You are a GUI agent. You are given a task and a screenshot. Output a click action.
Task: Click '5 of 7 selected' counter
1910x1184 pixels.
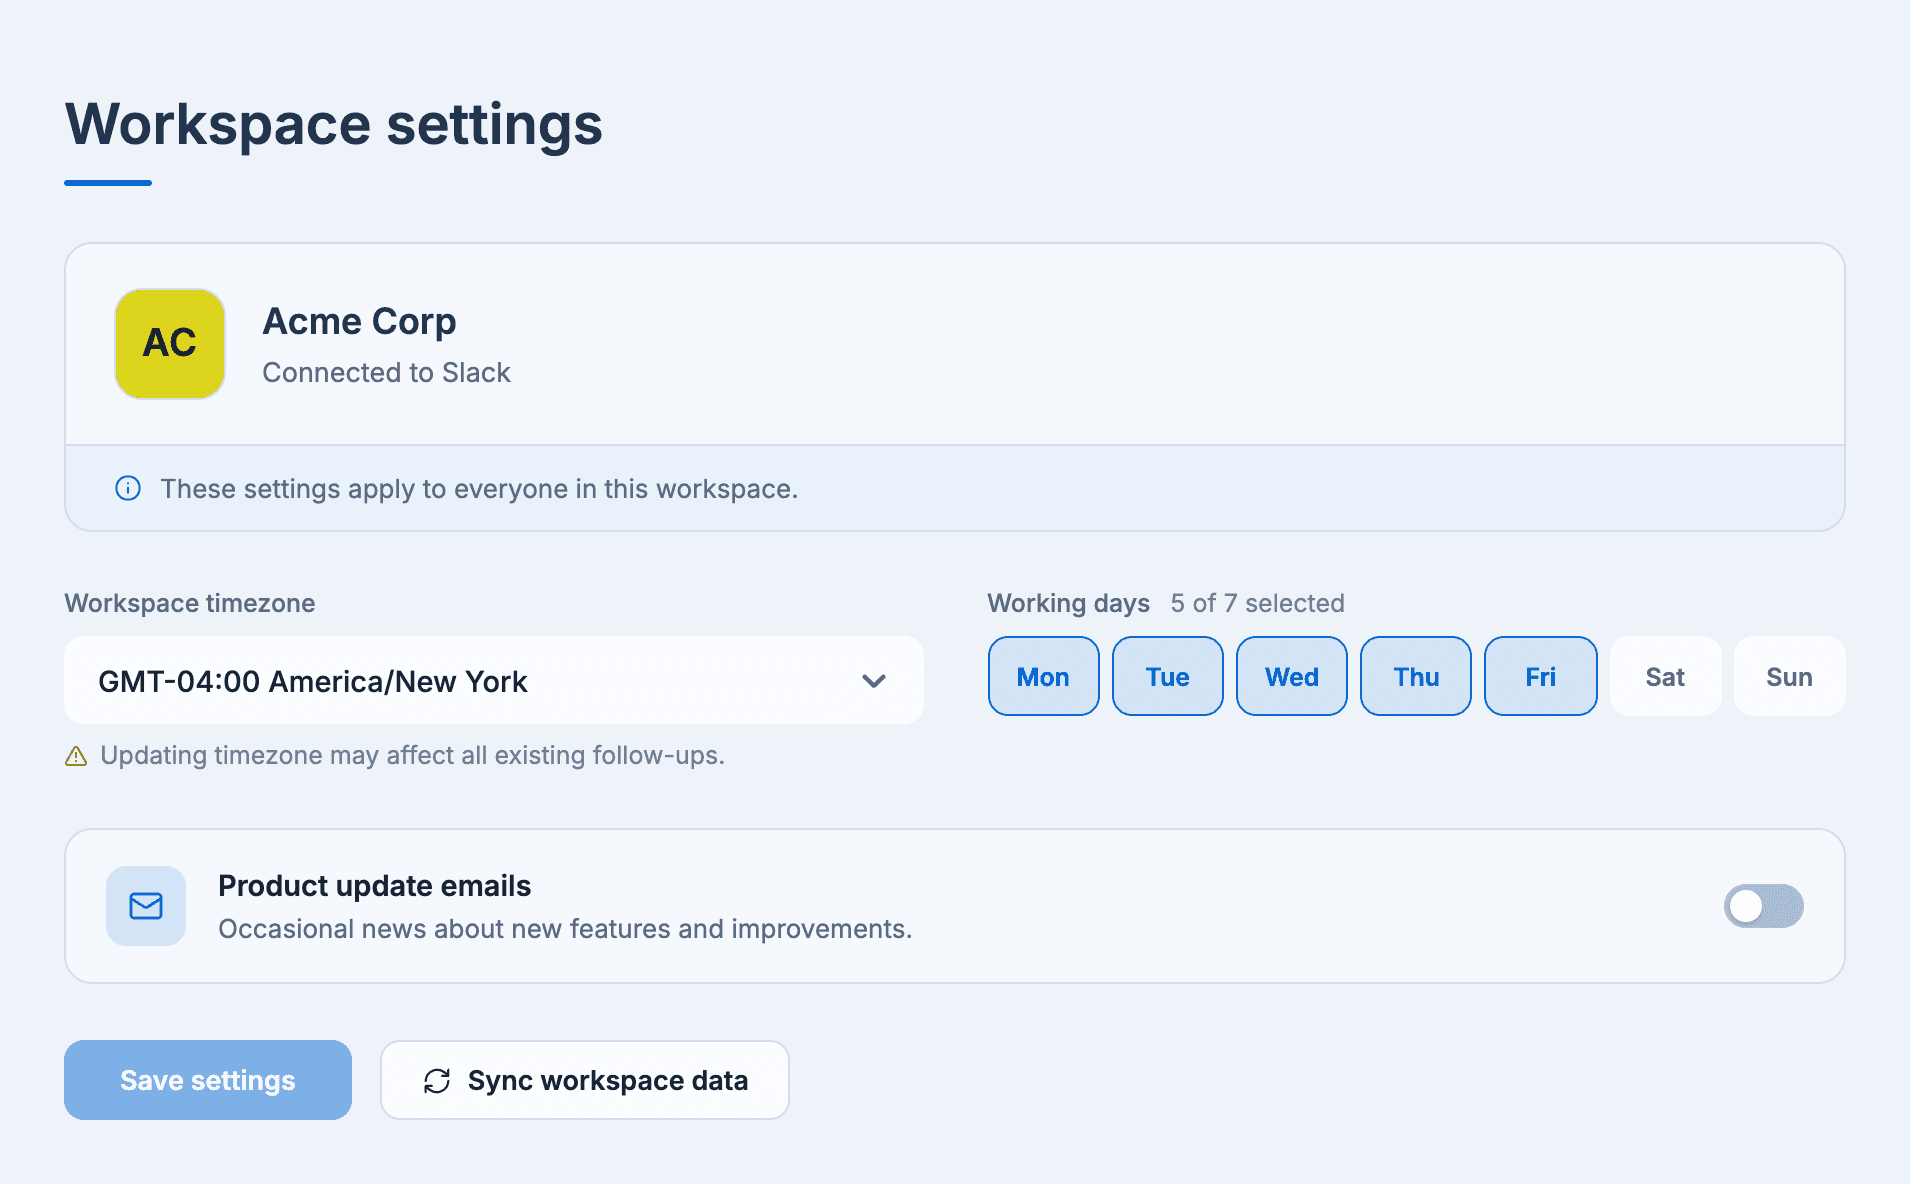[x=1257, y=603]
